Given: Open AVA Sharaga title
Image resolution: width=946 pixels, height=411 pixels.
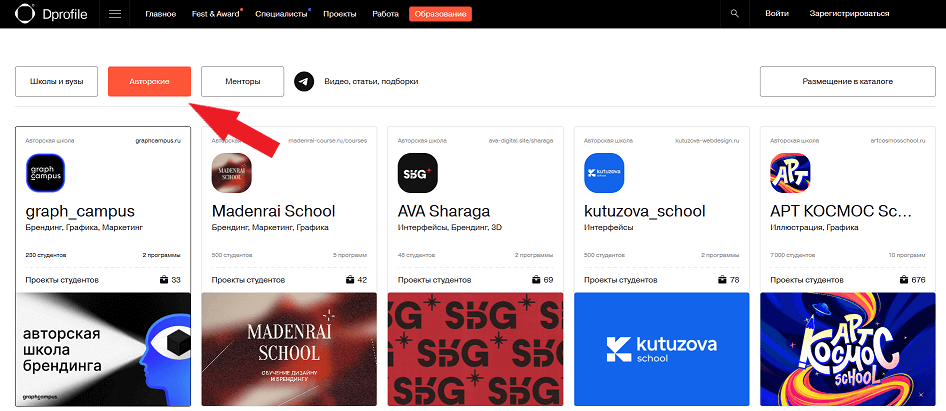Looking at the screenshot, I should click(x=444, y=212).
